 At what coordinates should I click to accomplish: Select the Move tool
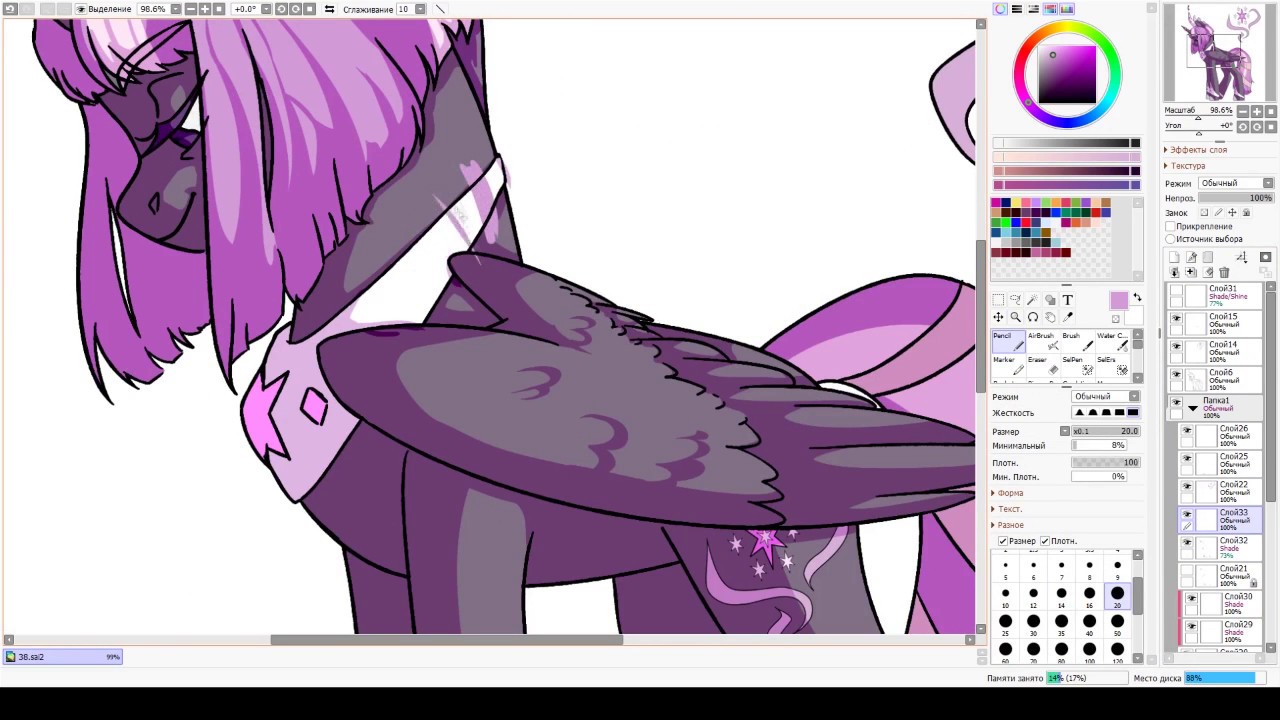[998, 317]
